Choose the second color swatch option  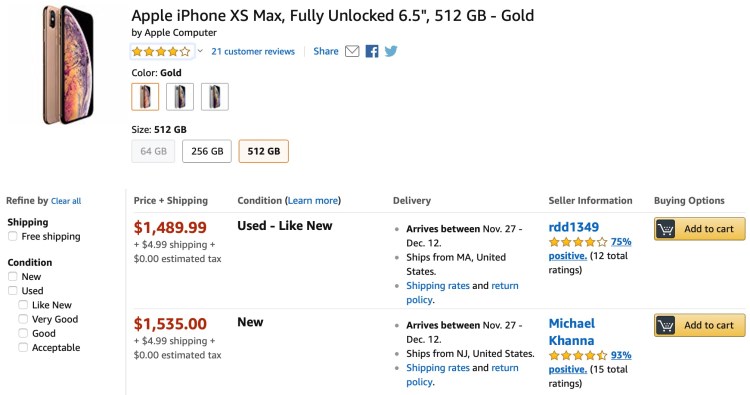pyautogui.click(x=180, y=97)
